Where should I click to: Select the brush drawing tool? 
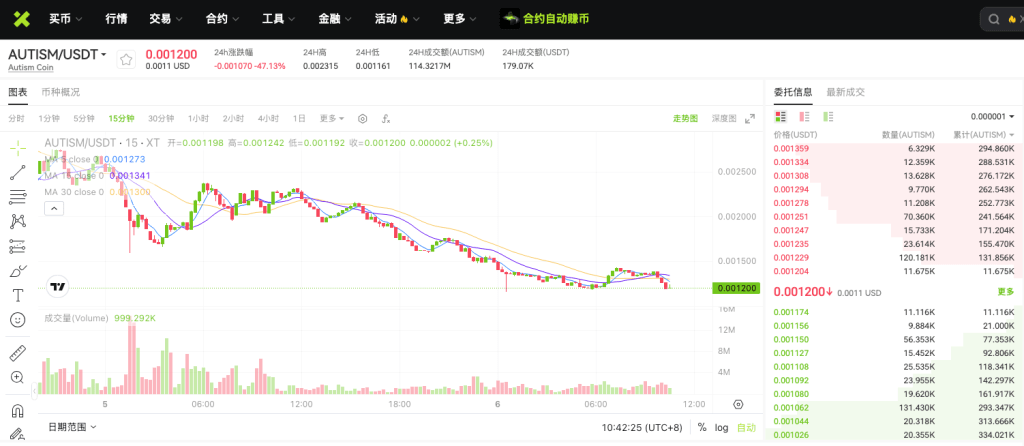tap(18, 271)
